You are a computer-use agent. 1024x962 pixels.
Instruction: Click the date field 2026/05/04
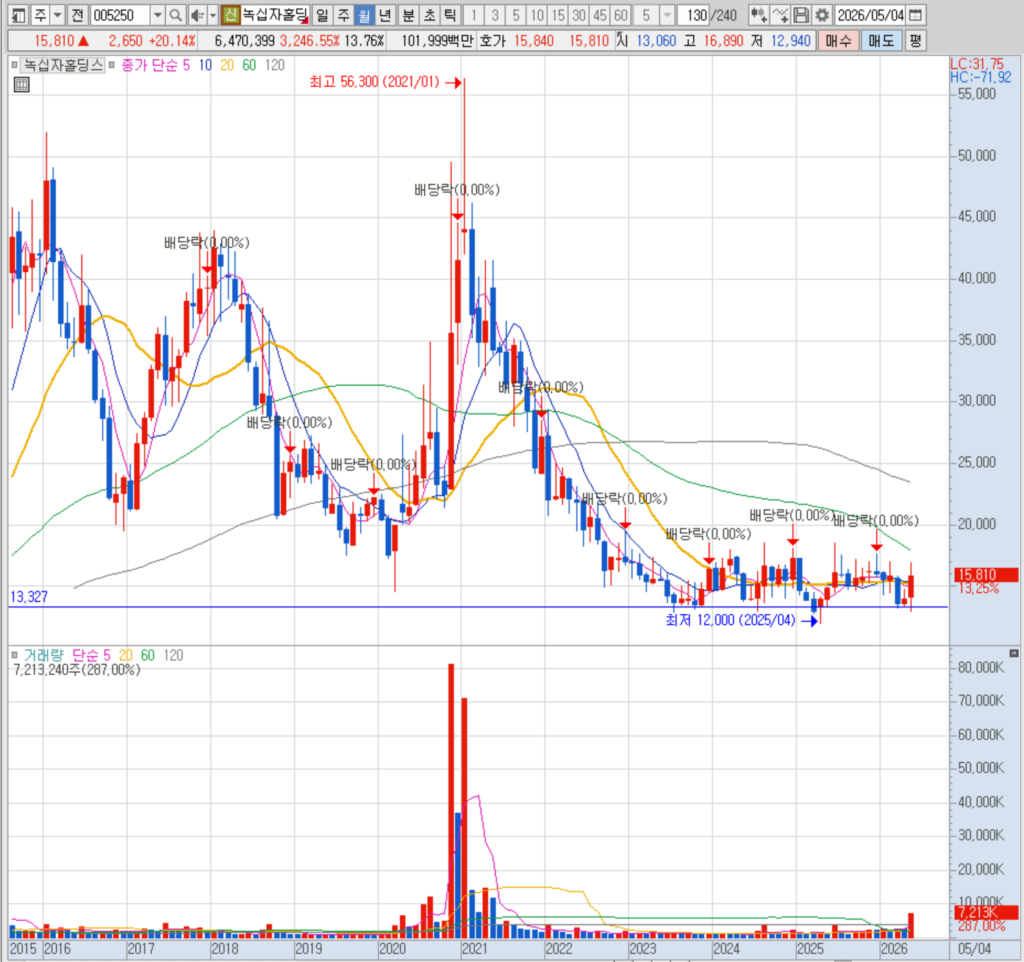870,15
